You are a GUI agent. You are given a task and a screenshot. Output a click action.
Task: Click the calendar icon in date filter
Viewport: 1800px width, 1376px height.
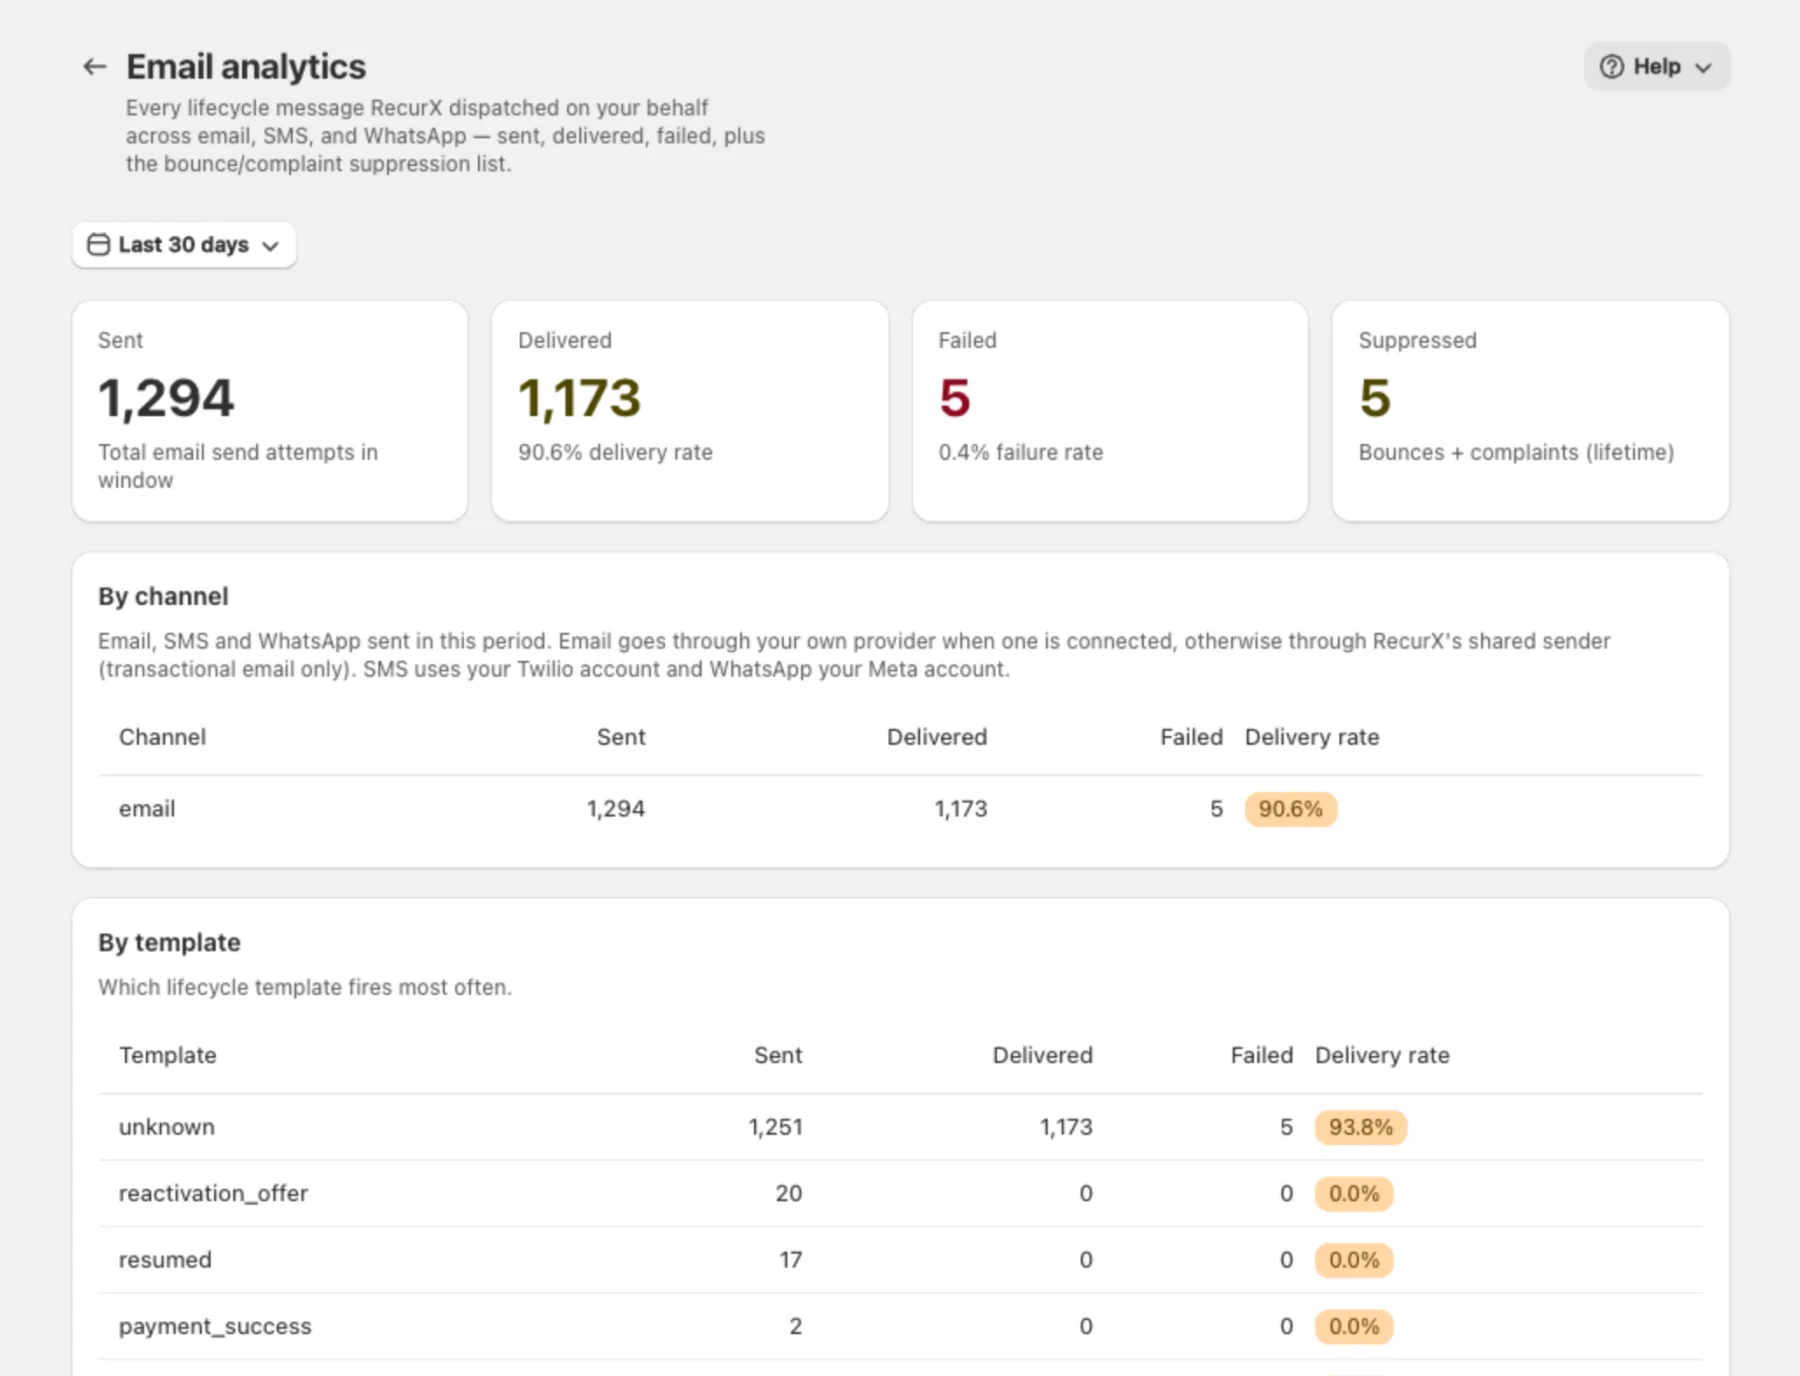pyautogui.click(x=98, y=245)
